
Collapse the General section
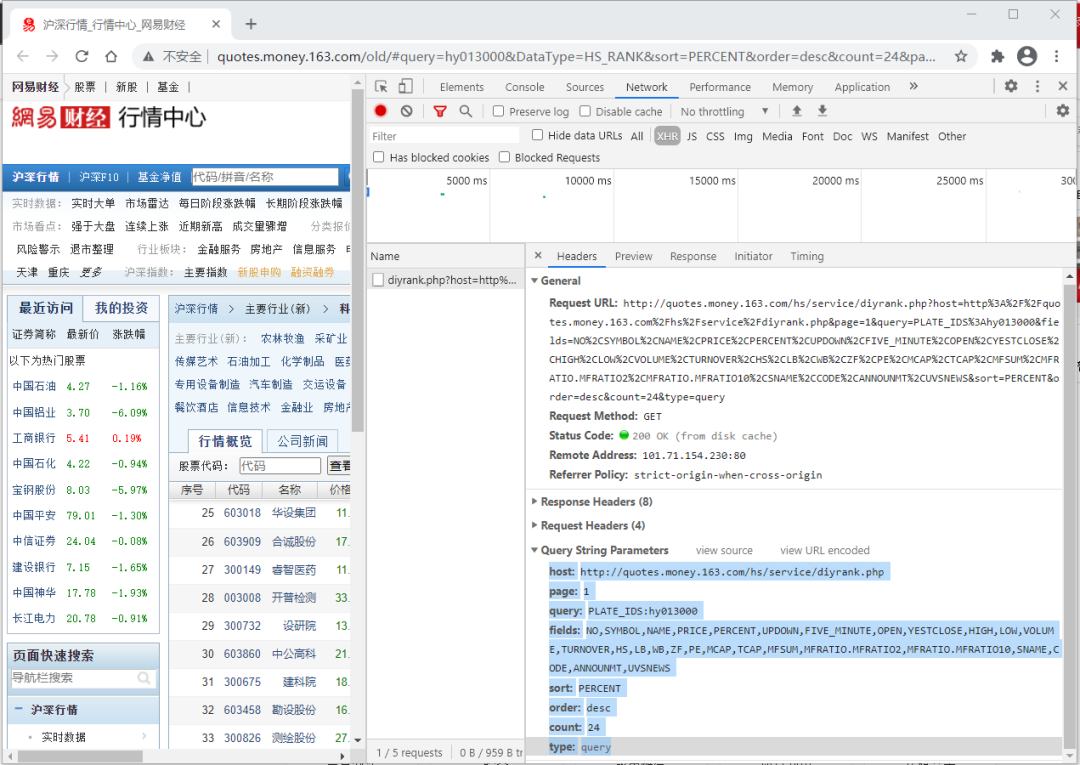(x=534, y=280)
